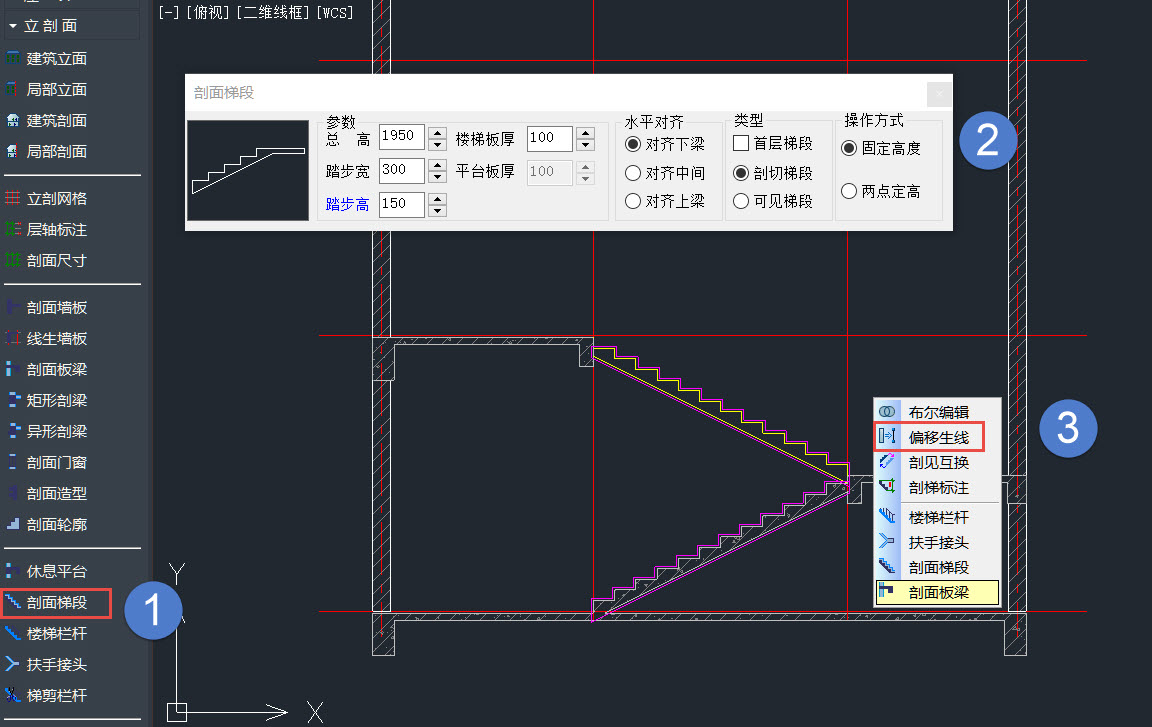The width and height of the screenshot is (1152, 727).
Task: Decrease 楼梯板厚 value with down arrow
Action: click(584, 145)
